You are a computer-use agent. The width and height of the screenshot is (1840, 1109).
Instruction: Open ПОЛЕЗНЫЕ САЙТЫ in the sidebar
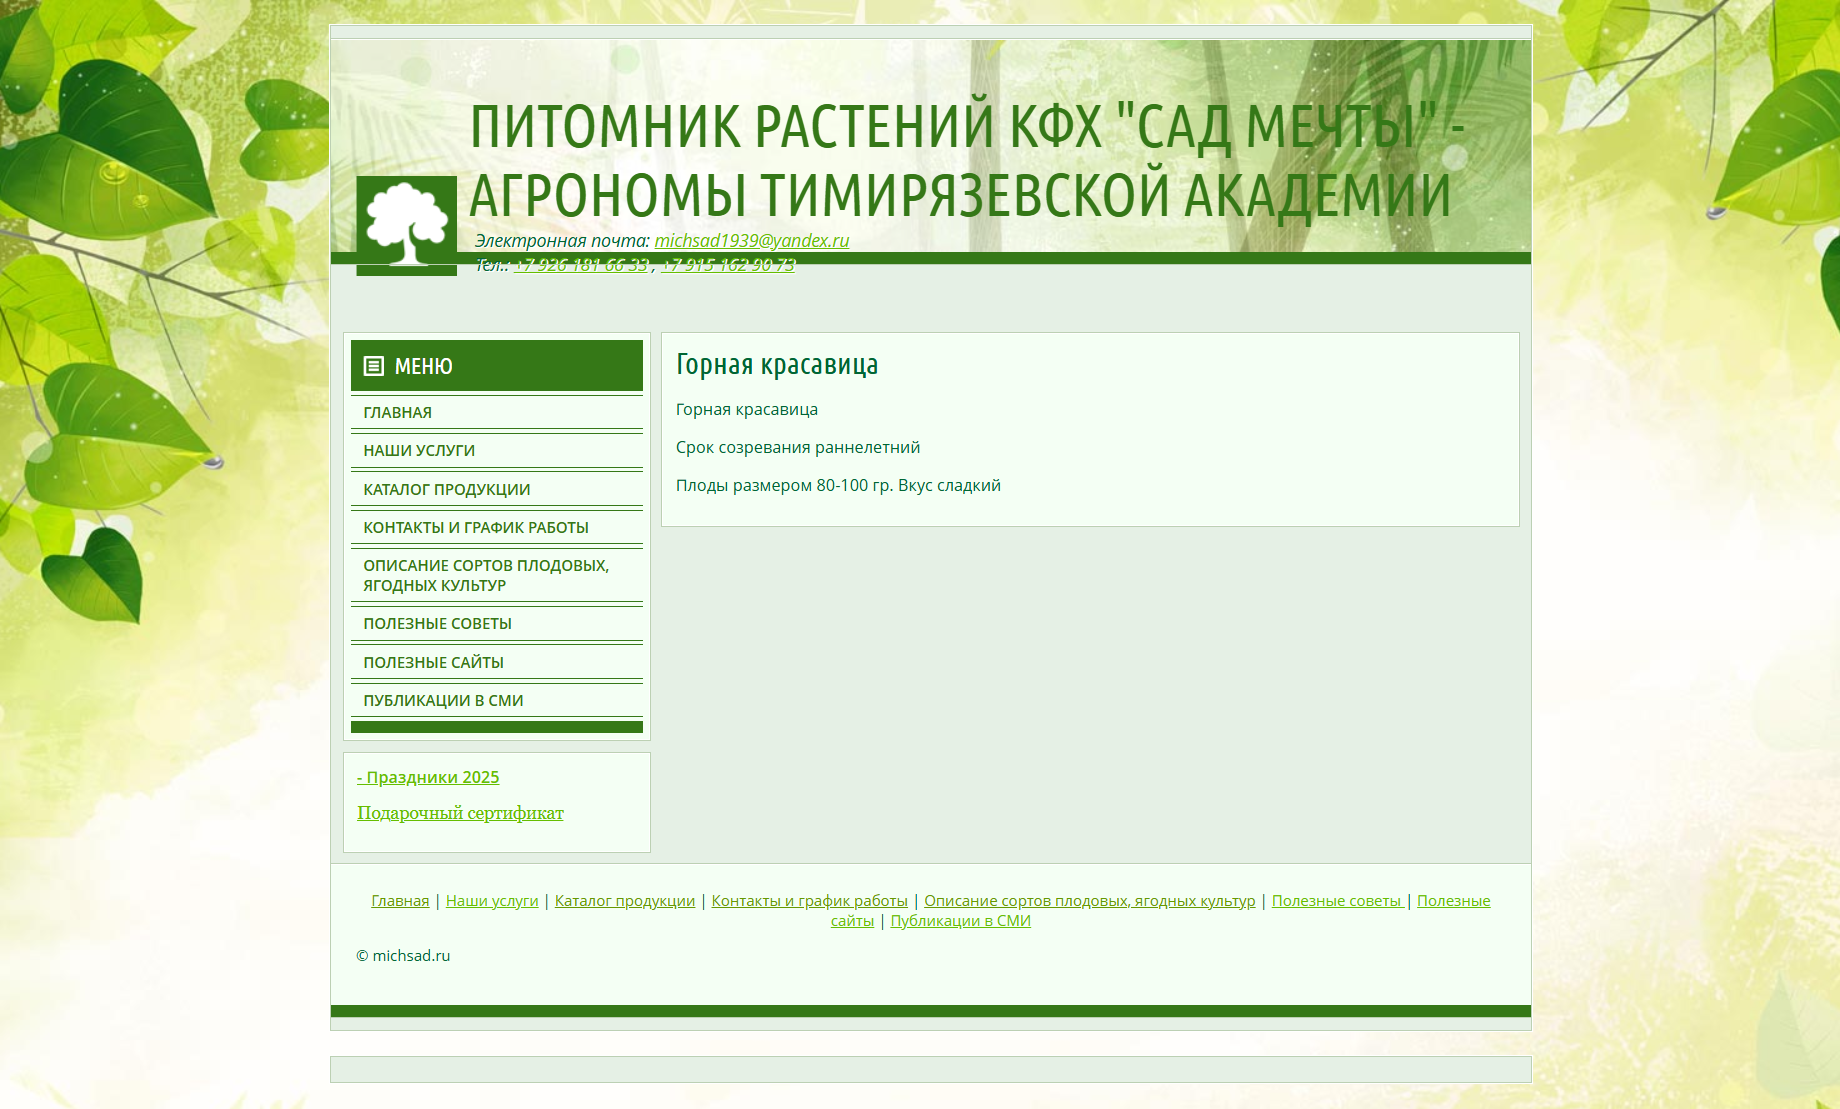[433, 662]
